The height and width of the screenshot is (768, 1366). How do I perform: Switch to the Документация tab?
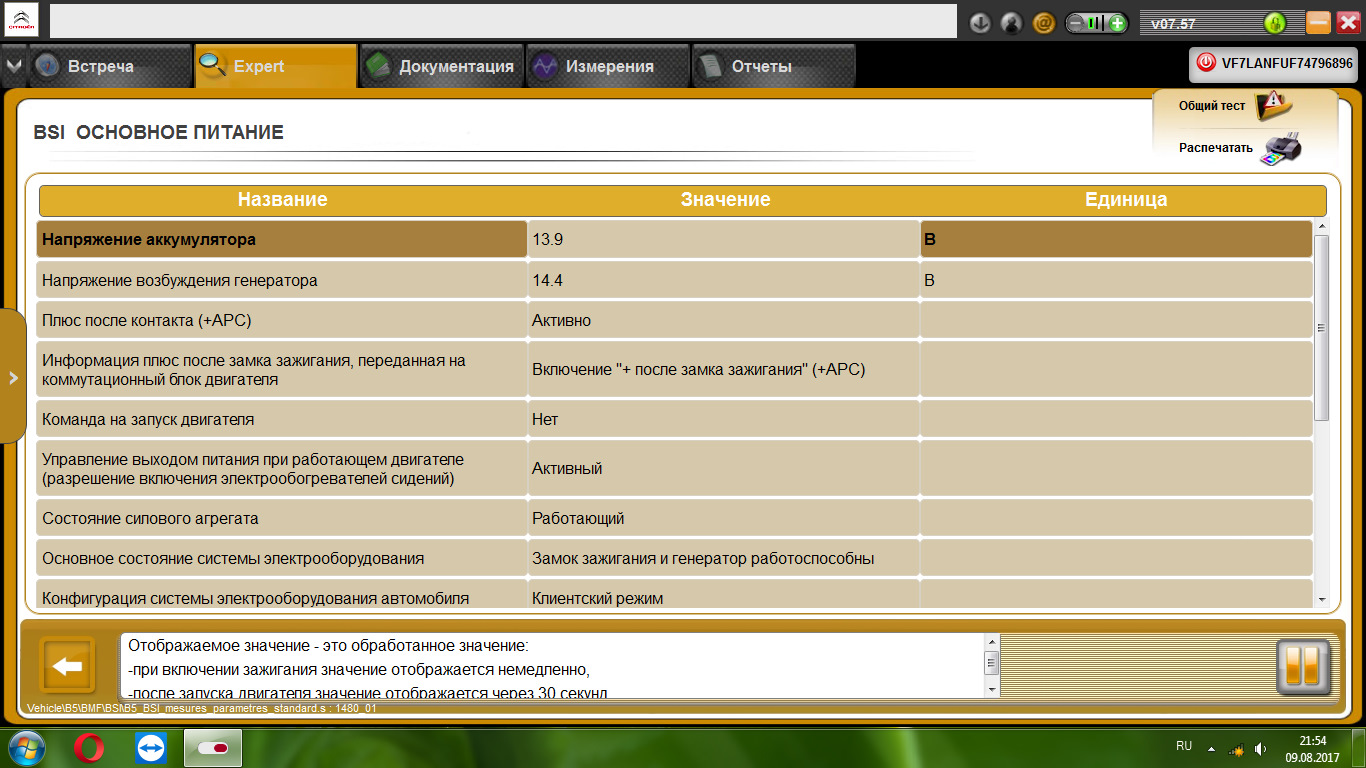pyautogui.click(x=442, y=66)
